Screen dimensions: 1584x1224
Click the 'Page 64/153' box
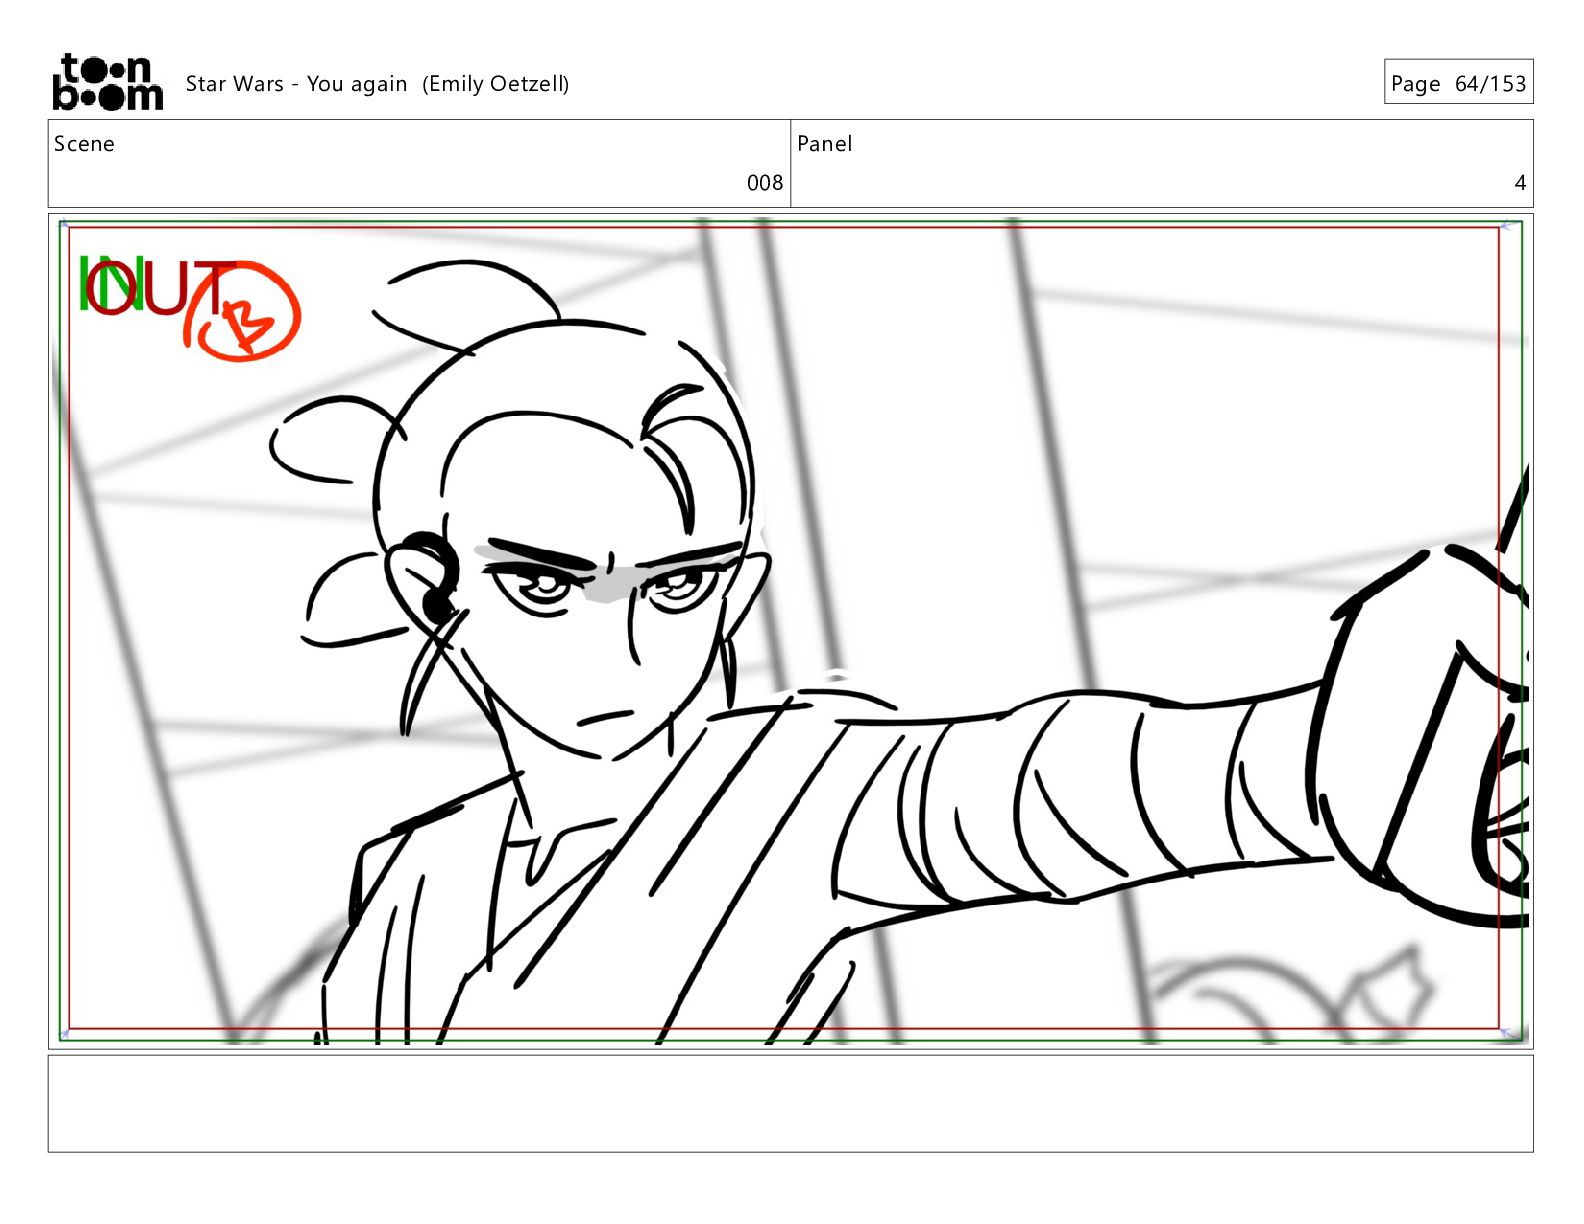tap(1458, 82)
